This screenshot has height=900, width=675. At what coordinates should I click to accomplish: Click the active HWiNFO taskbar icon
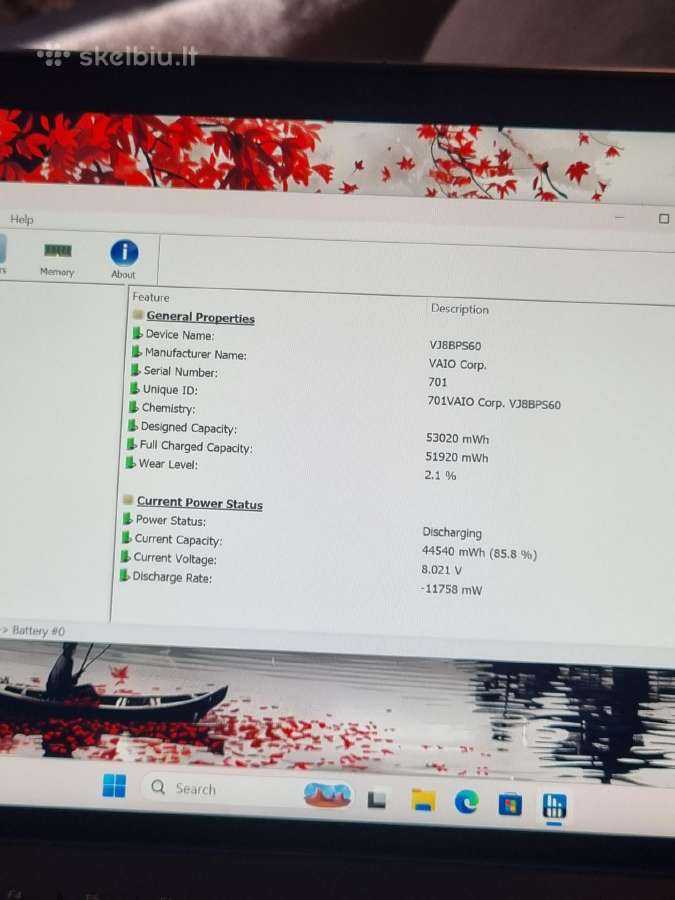554,806
